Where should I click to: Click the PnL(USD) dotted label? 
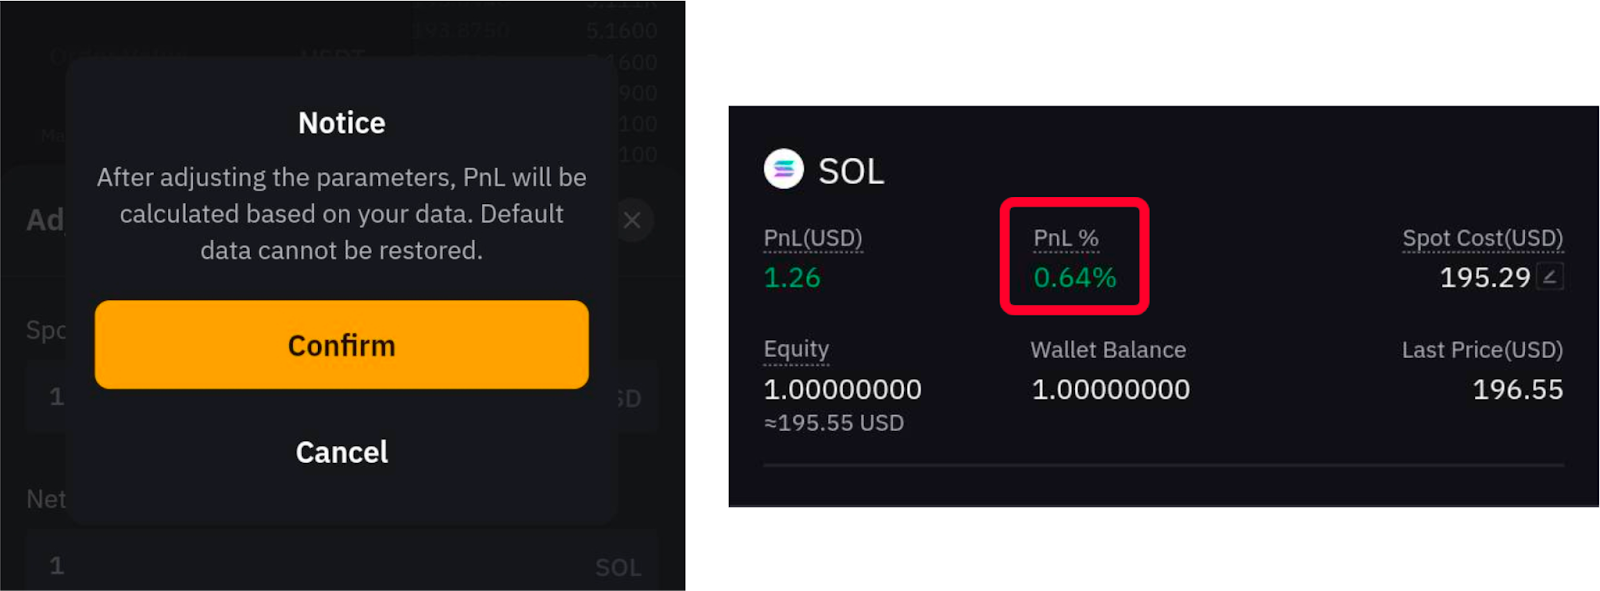point(813,238)
